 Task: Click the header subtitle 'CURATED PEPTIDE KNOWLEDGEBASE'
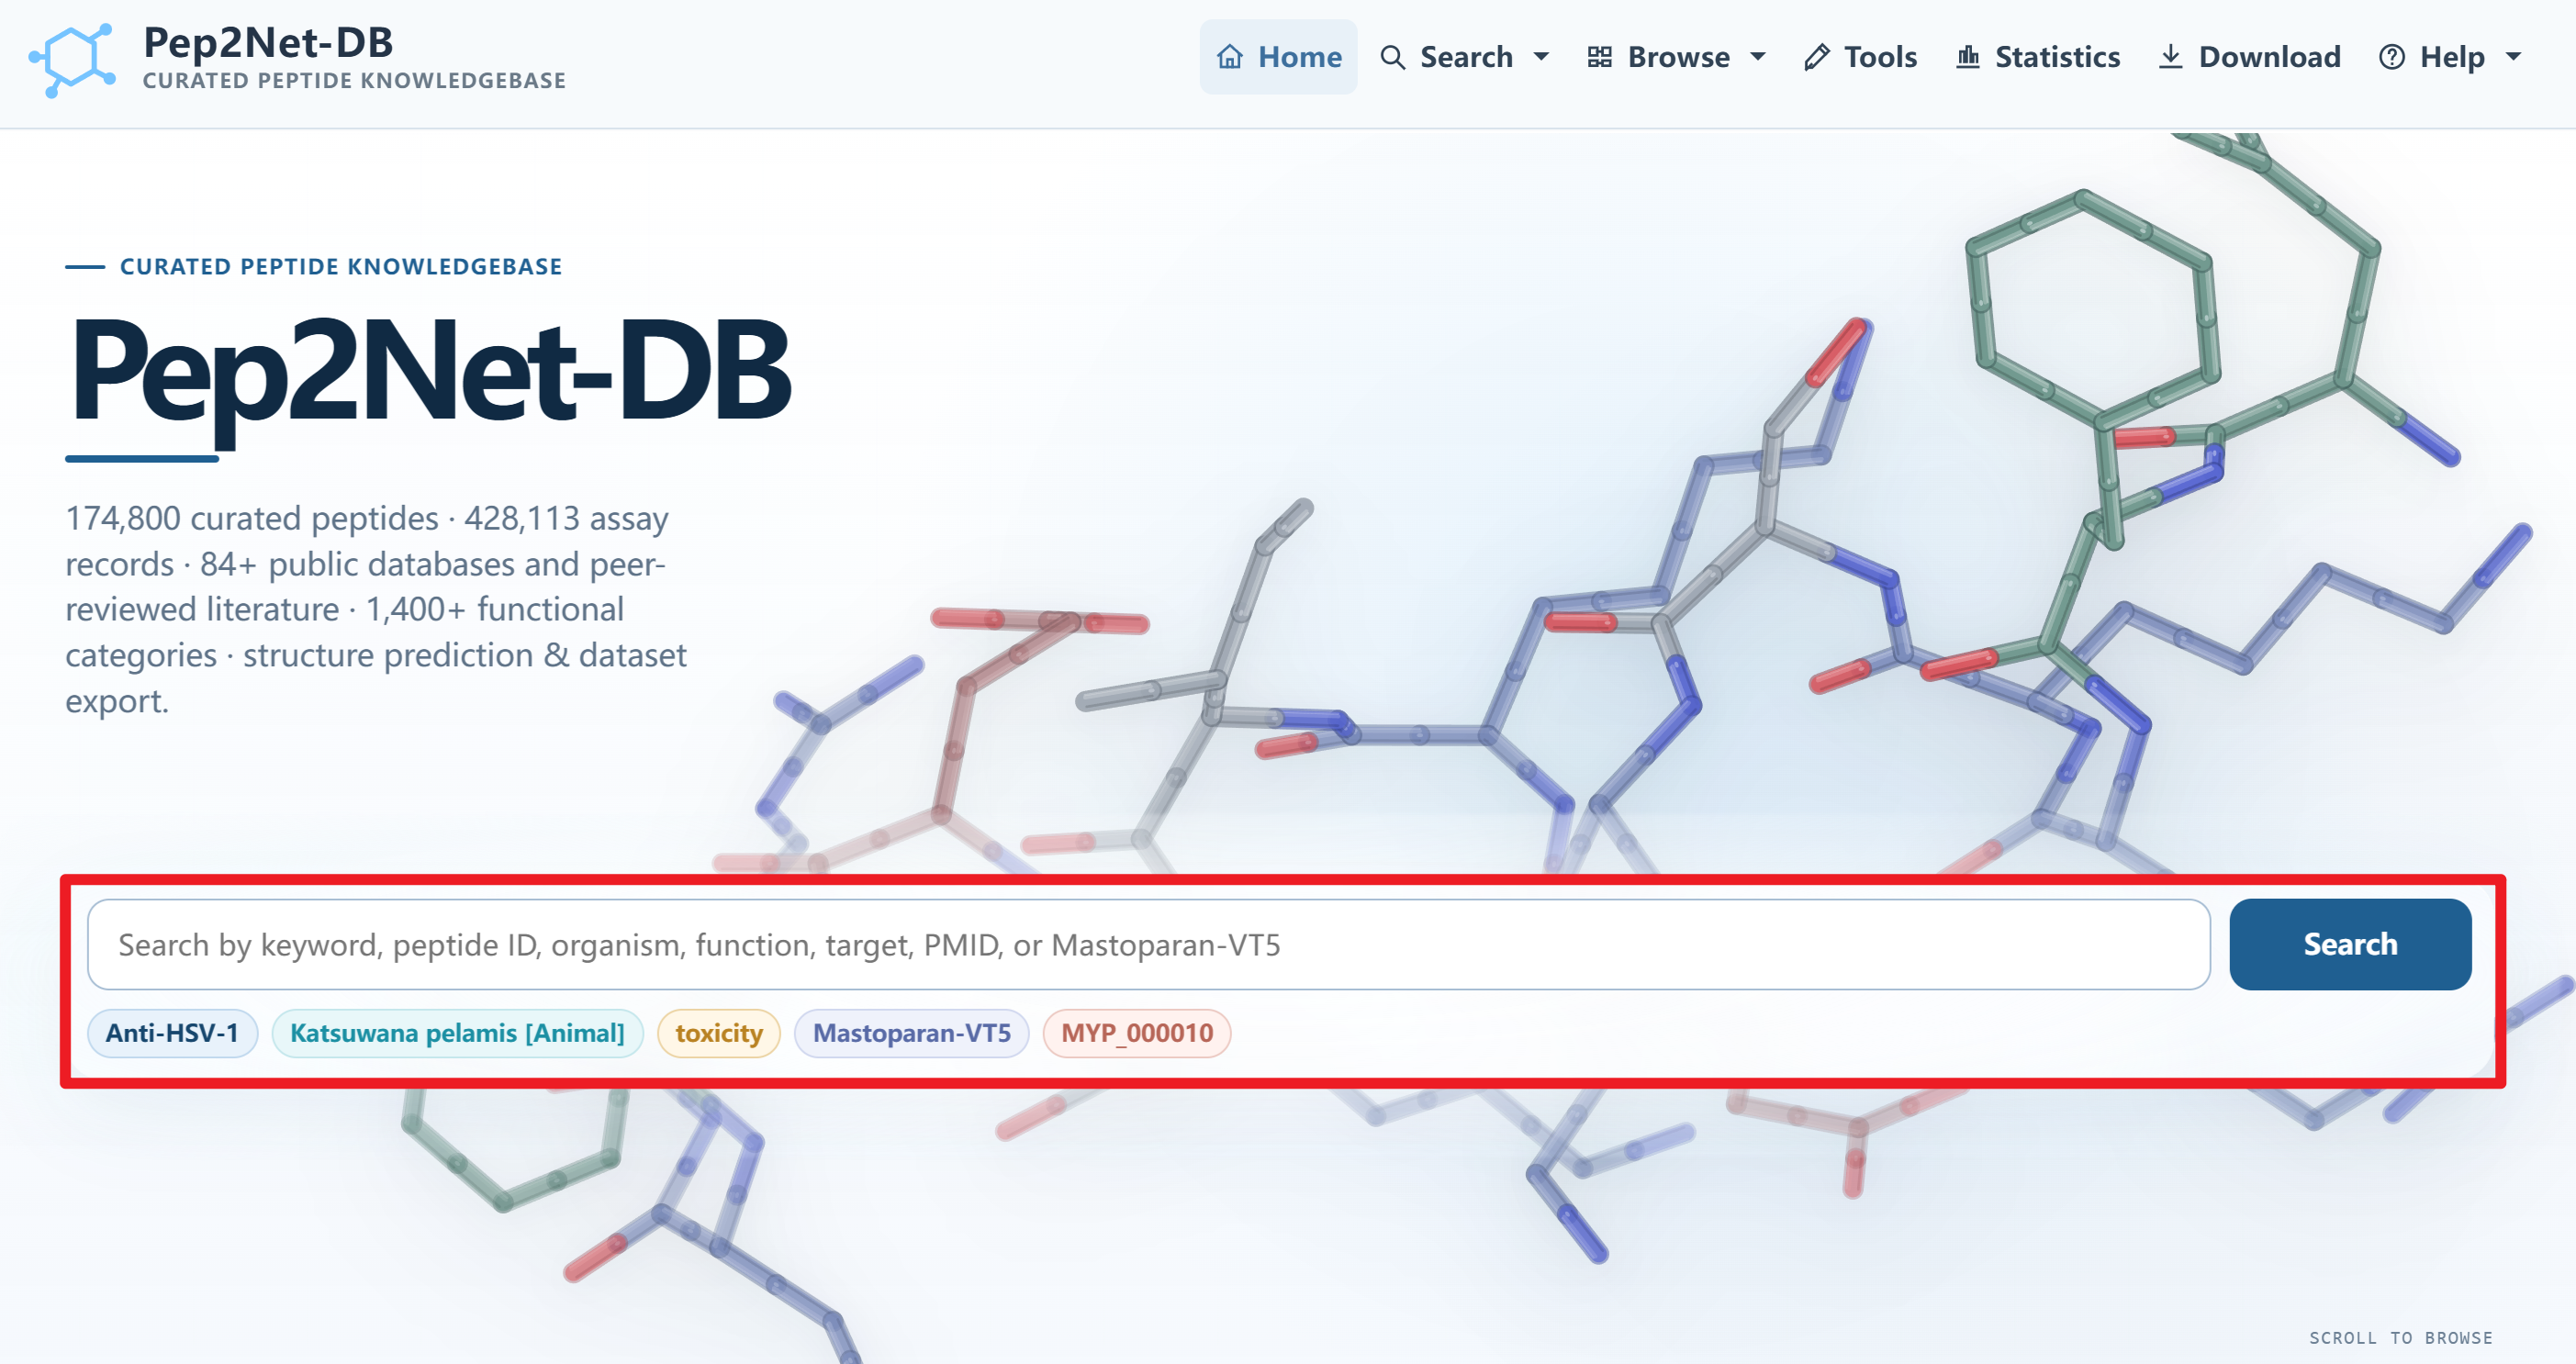click(x=354, y=81)
